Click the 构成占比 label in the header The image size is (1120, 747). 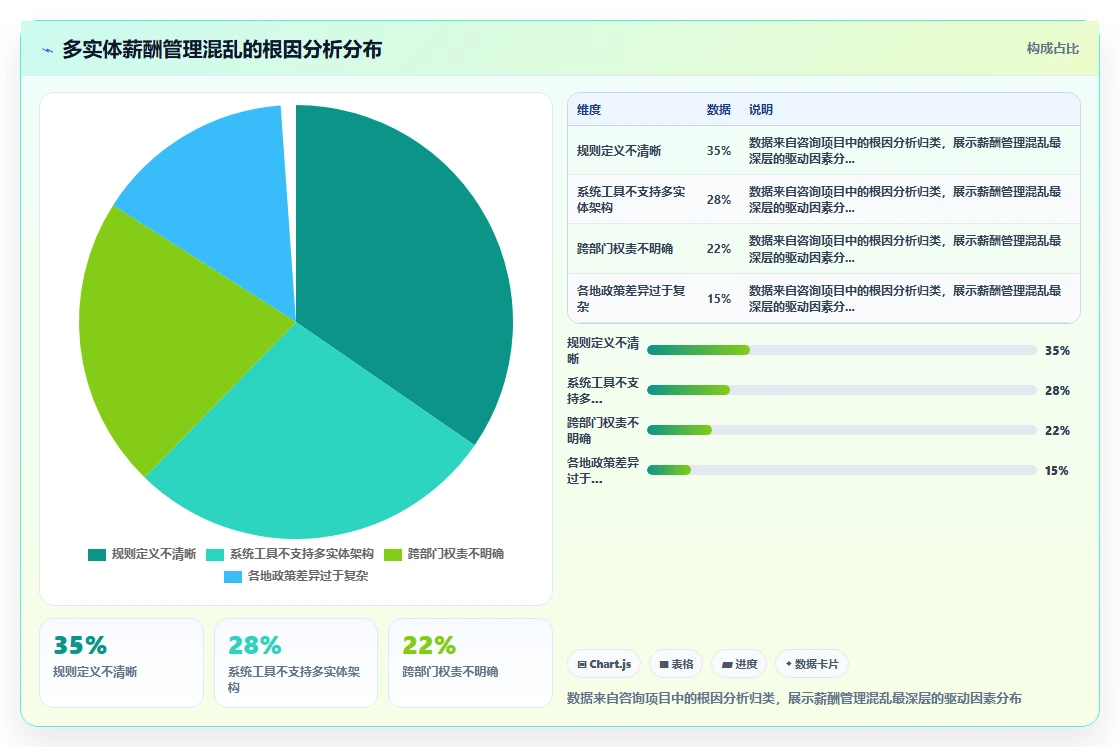coord(1052,49)
